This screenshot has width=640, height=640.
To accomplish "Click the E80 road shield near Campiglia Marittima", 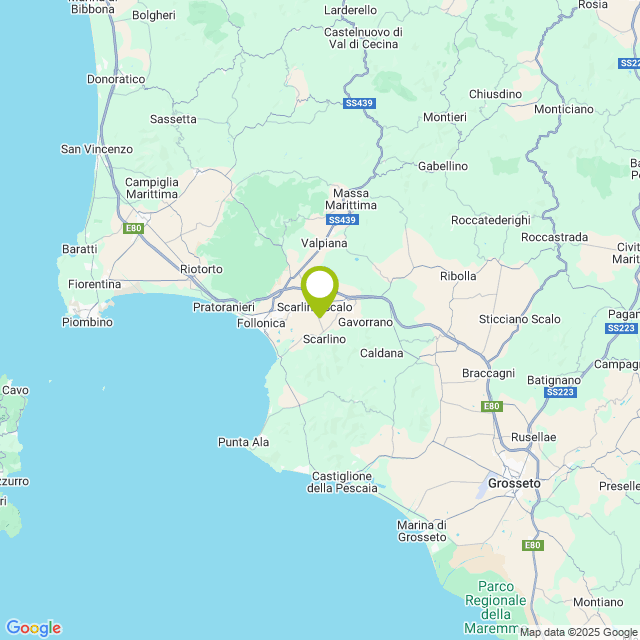I will (x=133, y=228).
